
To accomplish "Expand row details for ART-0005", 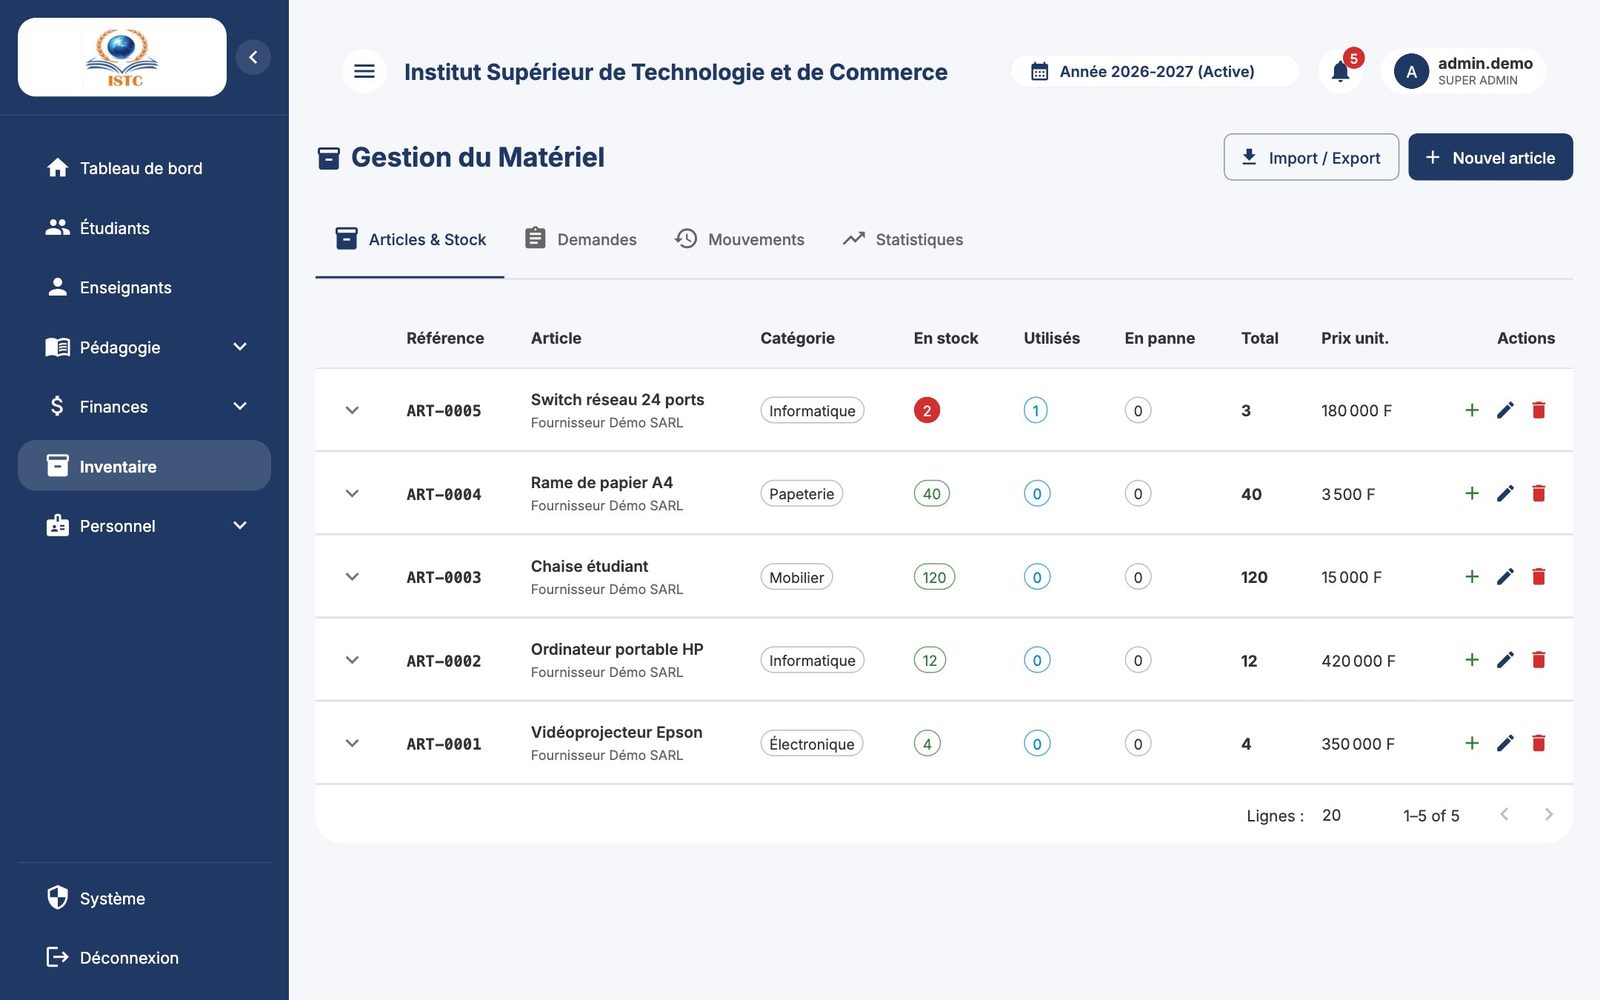I will [352, 410].
